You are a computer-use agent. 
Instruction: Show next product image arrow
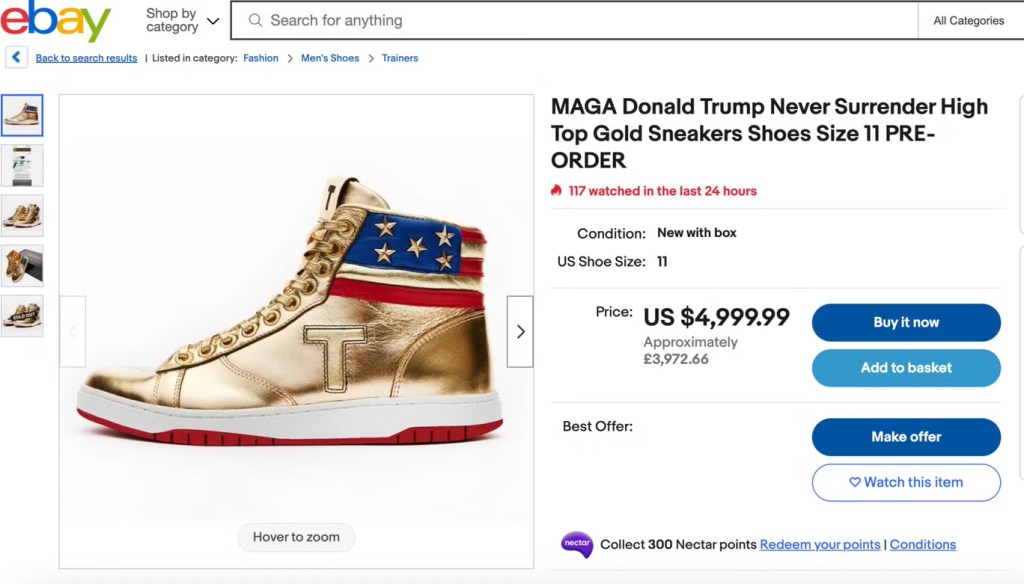tap(520, 331)
